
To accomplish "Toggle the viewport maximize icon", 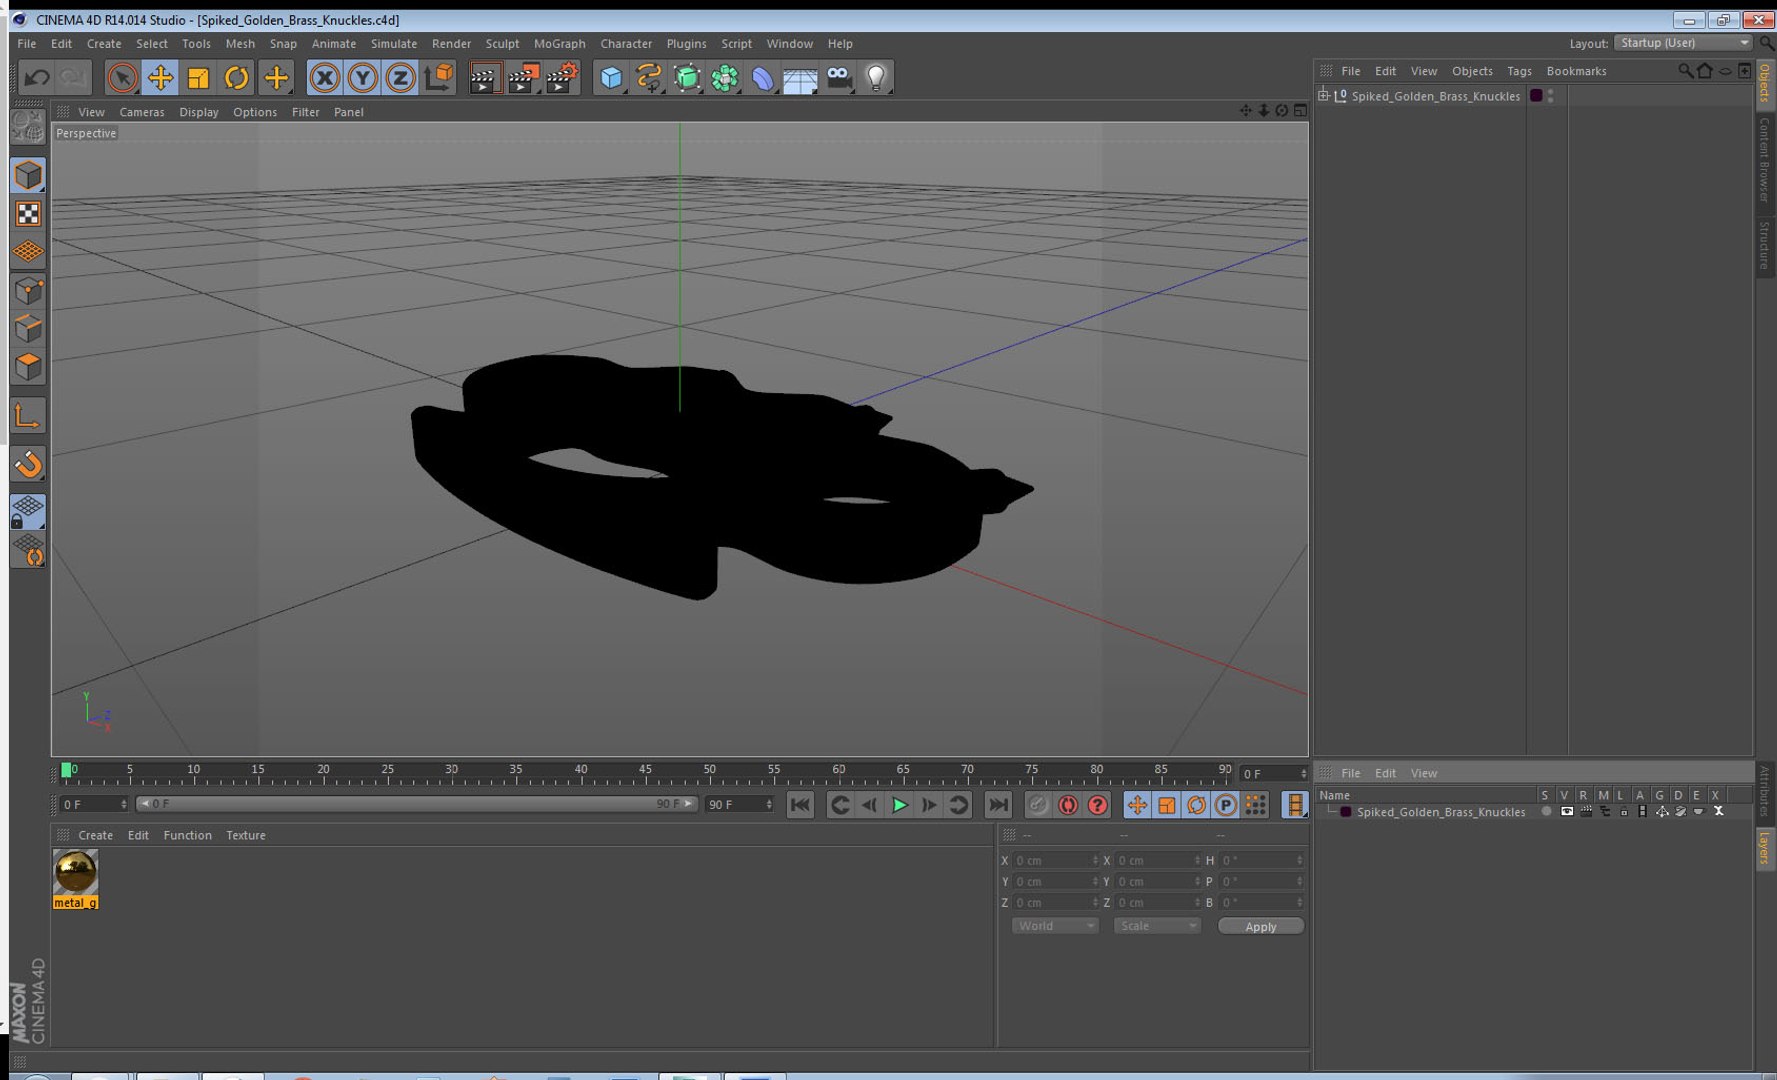I will pyautogui.click(x=1300, y=111).
